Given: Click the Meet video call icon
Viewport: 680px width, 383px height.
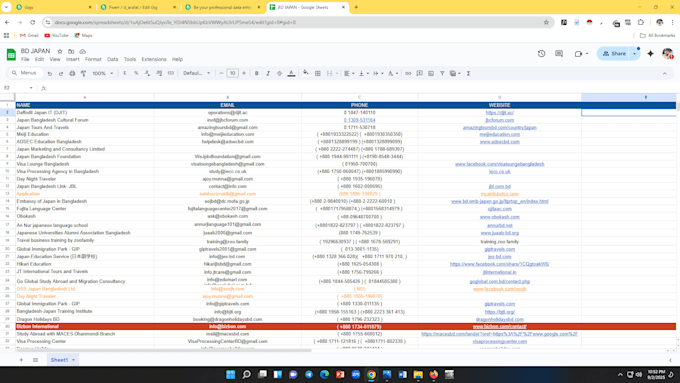Looking at the screenshot, I should point(578,54).
